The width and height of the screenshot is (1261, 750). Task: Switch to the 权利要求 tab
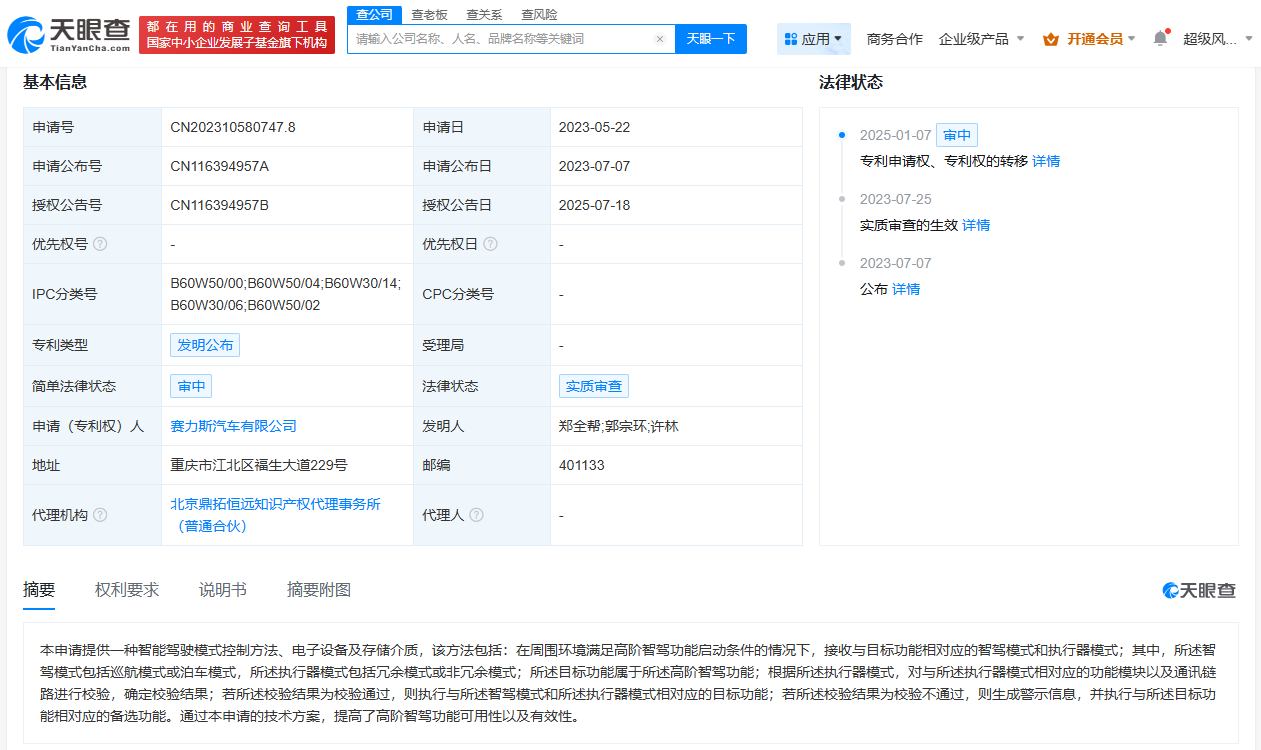tap(127, 590)
